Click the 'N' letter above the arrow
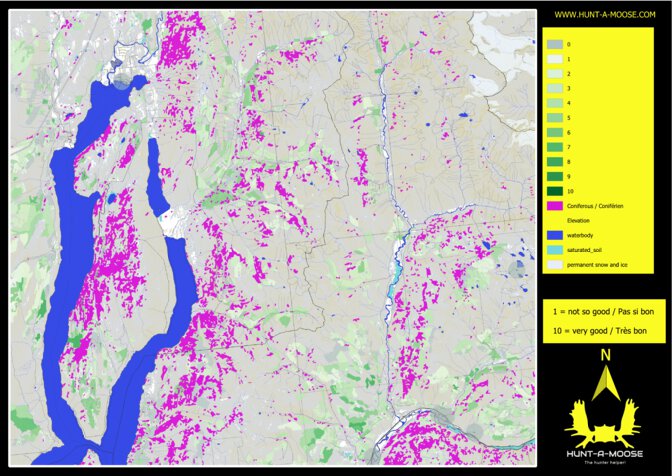Image resolution: width=672 pixels, height=476 pixels. [x=605, y=356]
